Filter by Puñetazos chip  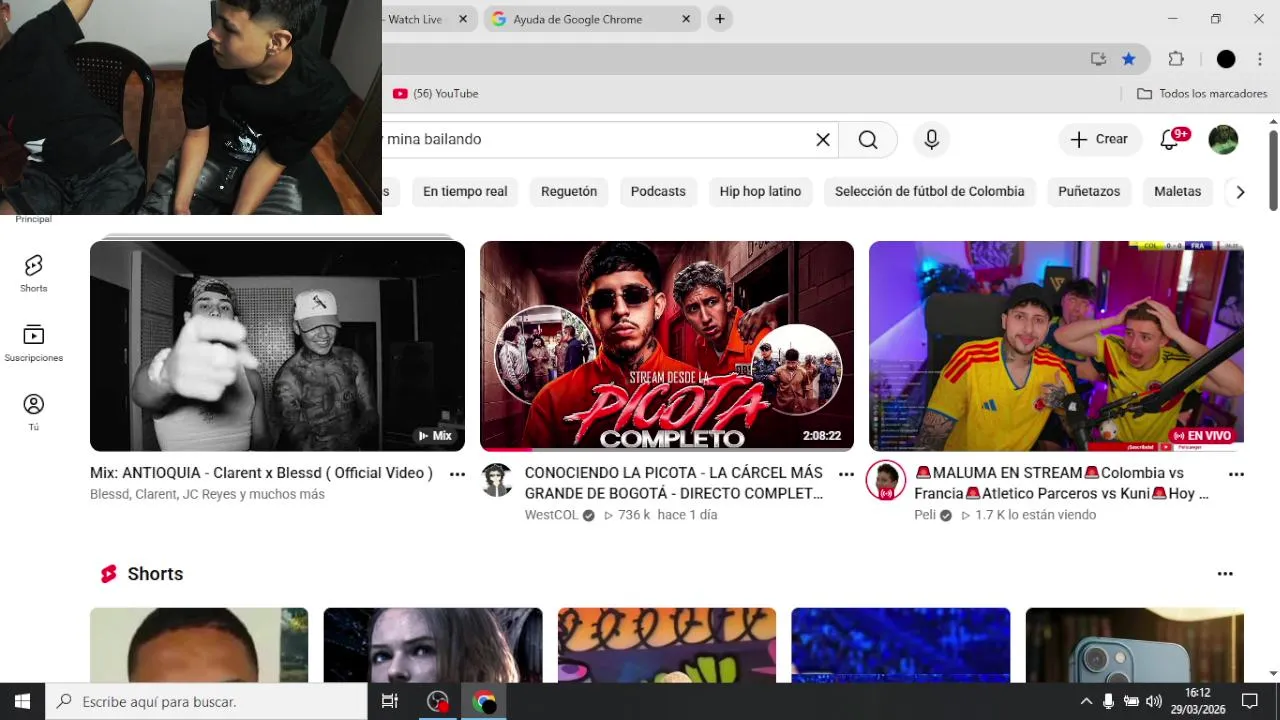point(1089,191)
